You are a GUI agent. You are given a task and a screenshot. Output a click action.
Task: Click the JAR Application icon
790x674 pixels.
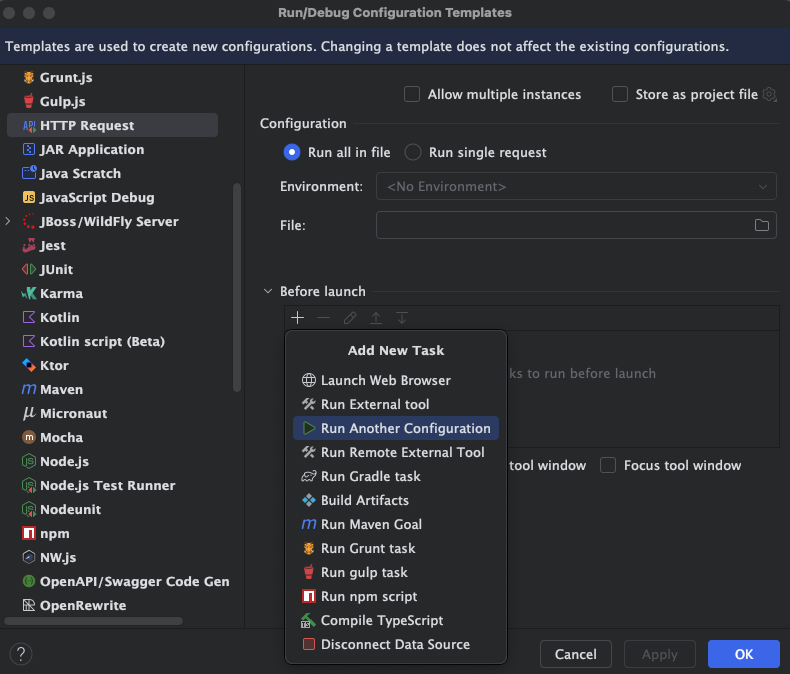pos(29,150)
